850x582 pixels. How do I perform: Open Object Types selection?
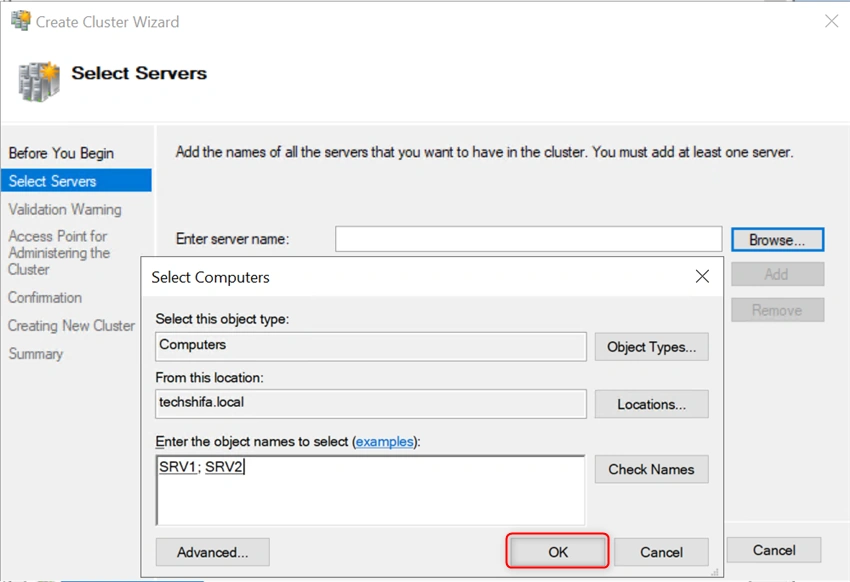(x=651, y=347)
